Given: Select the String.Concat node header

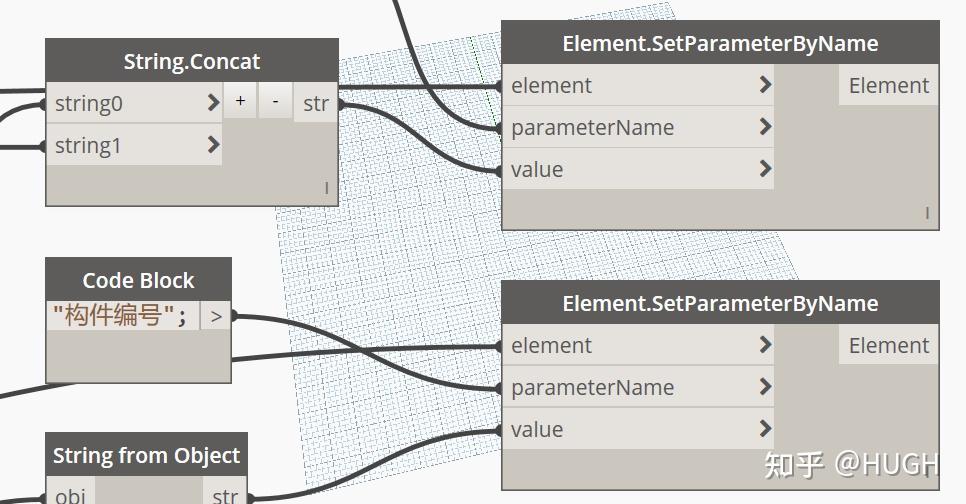Looking at the screenshot, I should (x=192, y=61).
